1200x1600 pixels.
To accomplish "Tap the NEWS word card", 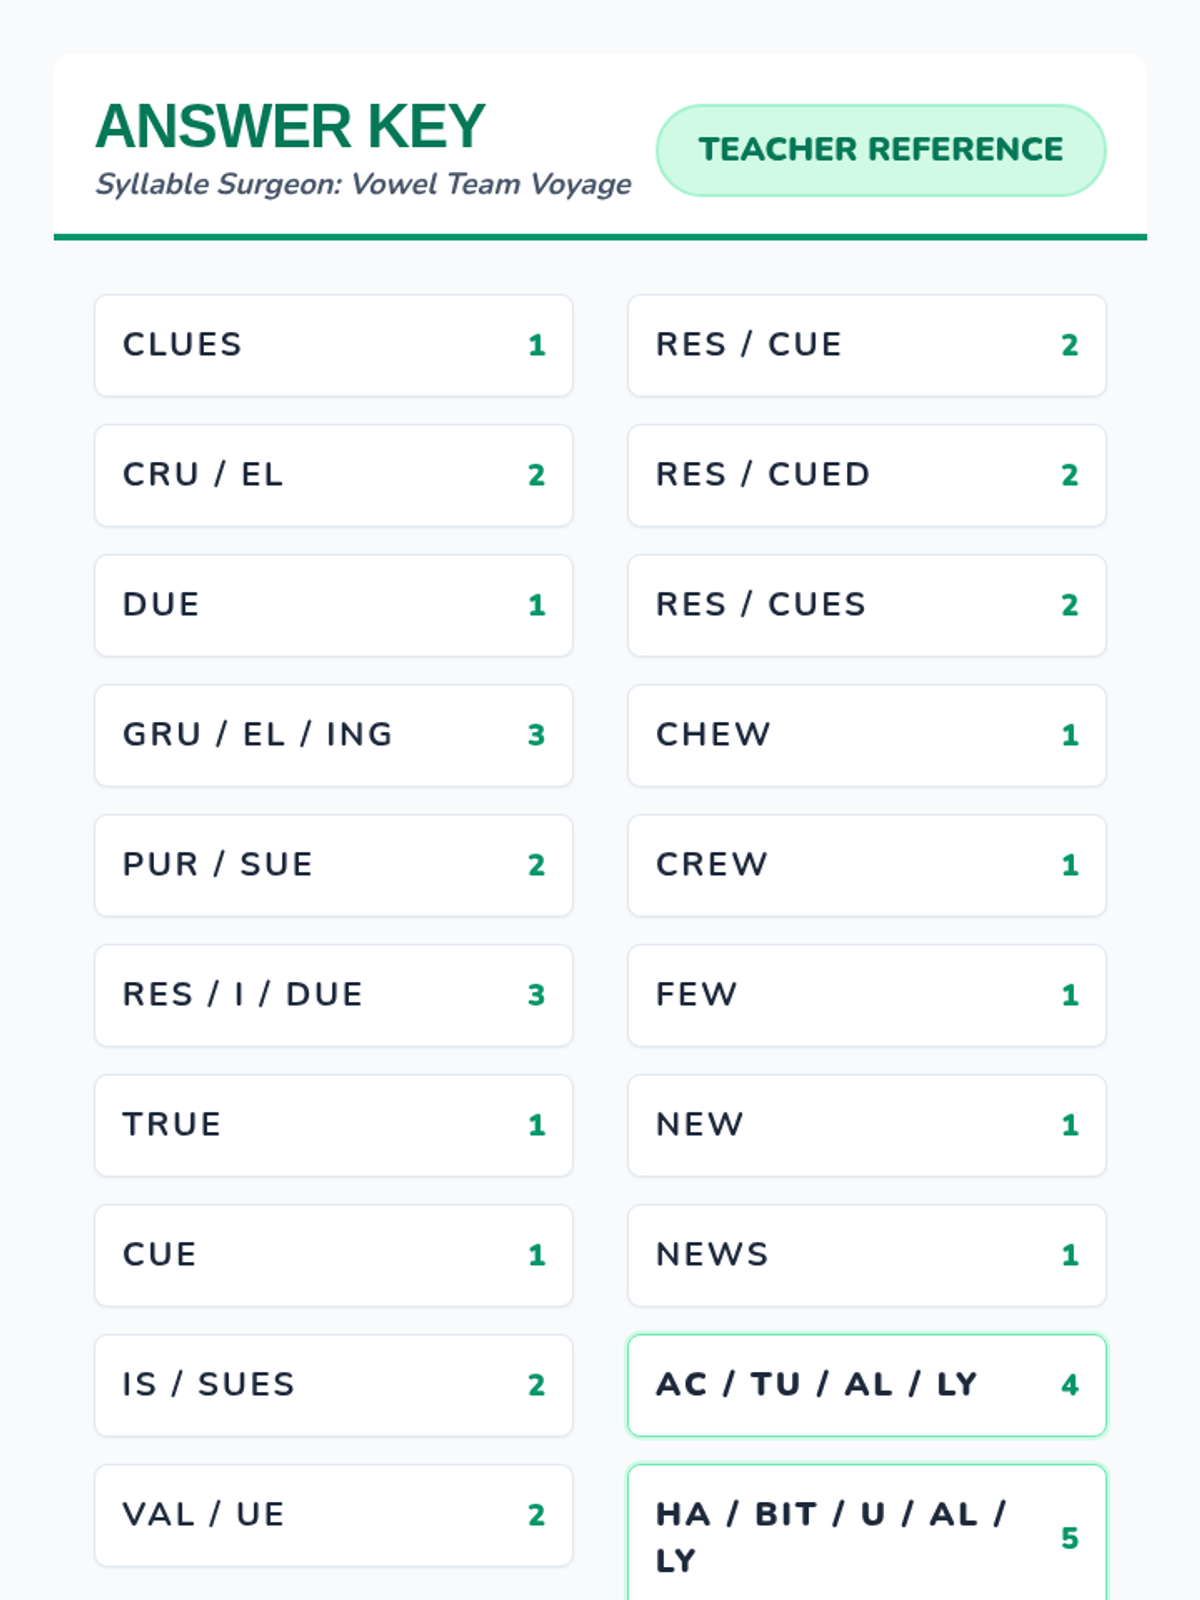I will pyautogui.click(x=866, y=1255).
